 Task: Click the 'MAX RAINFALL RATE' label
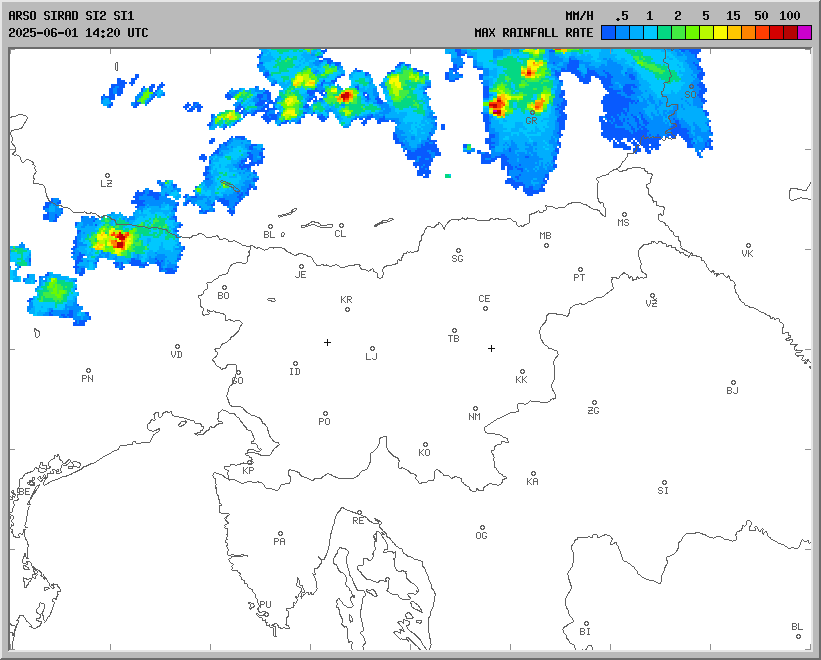(x=533, y=33)
